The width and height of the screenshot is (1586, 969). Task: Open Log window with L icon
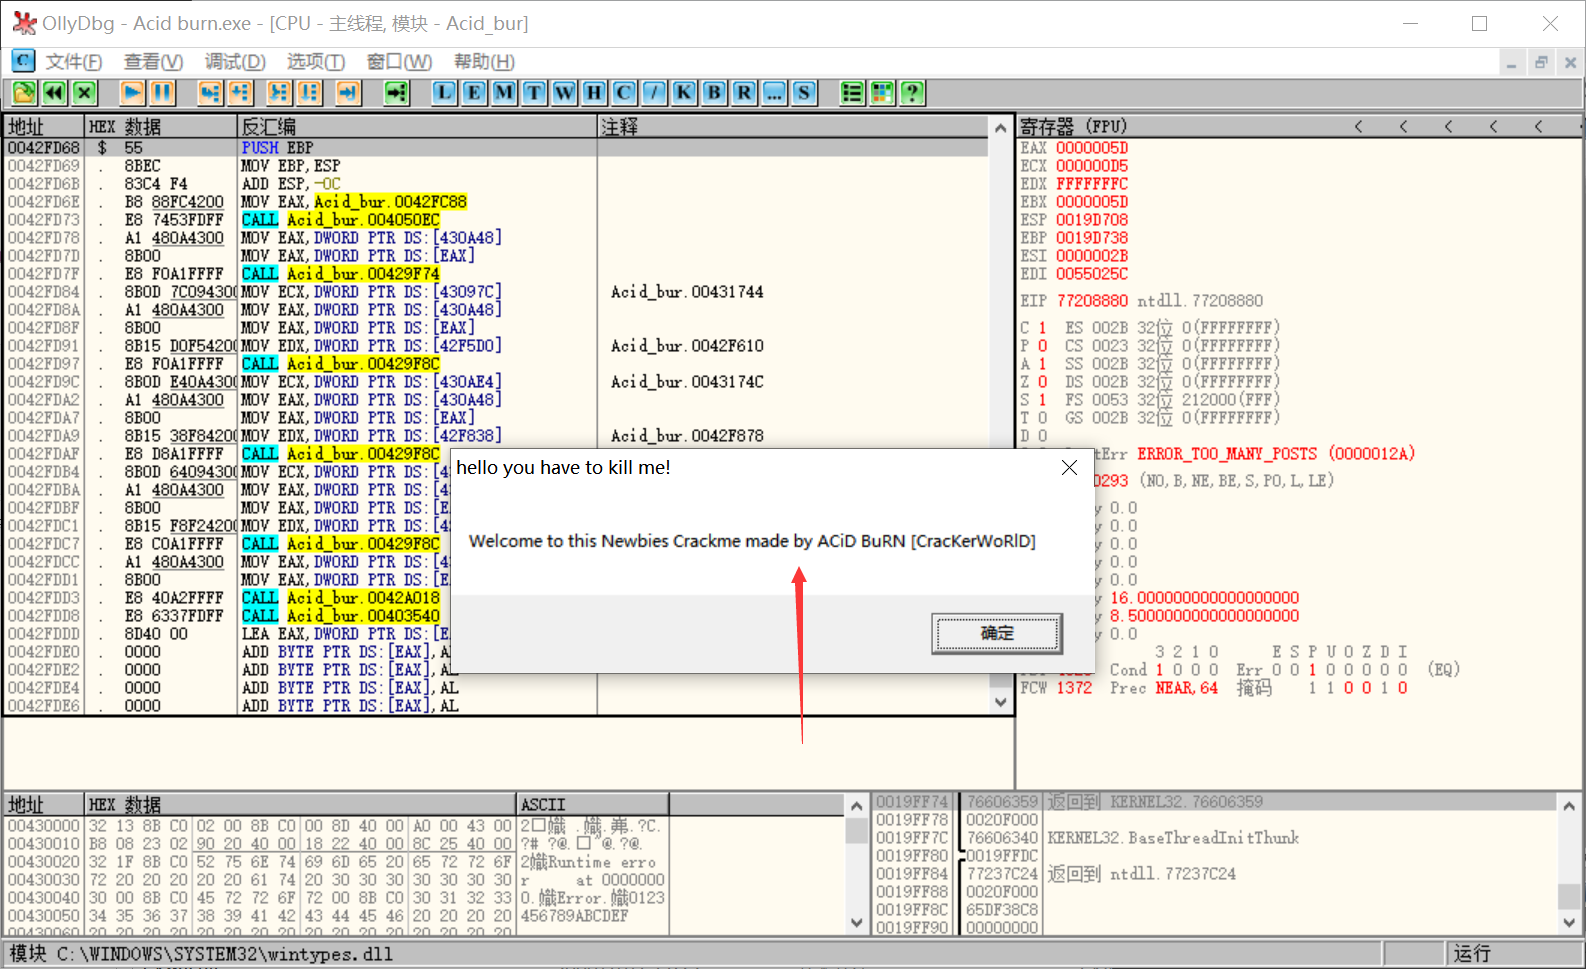click(444, 93)
